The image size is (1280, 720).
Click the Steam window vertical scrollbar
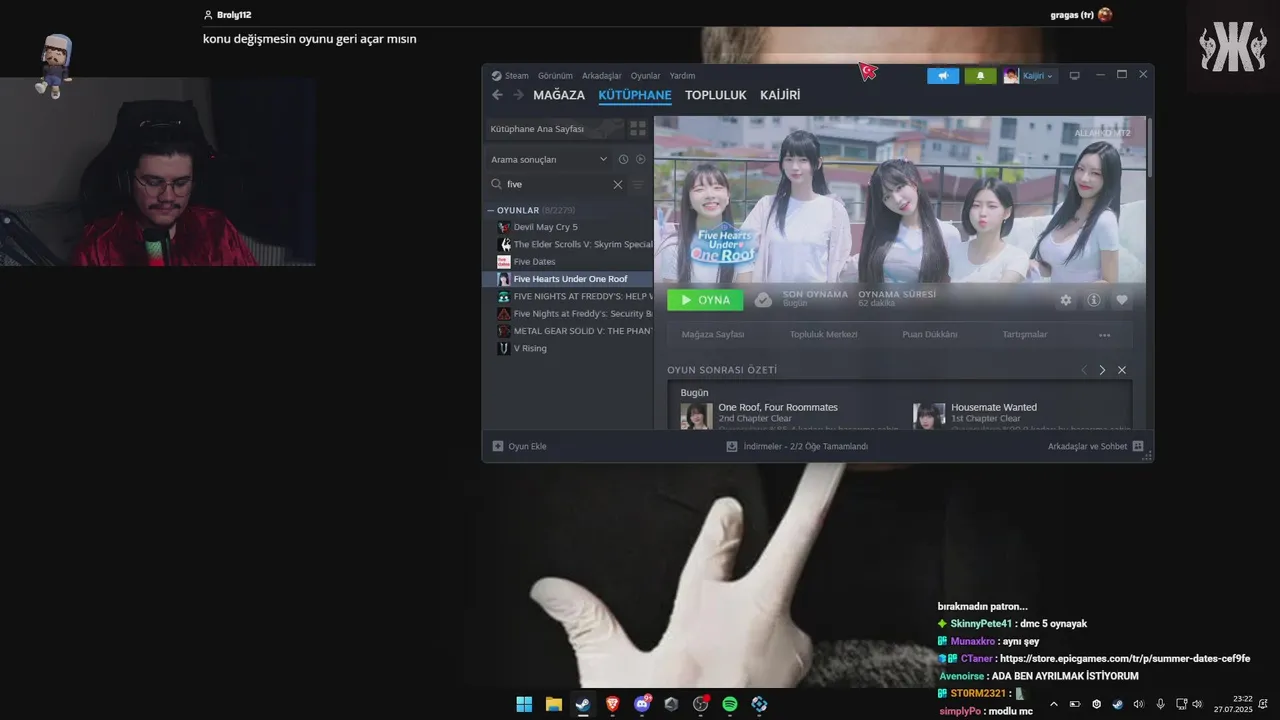(x=1150, y=148)
